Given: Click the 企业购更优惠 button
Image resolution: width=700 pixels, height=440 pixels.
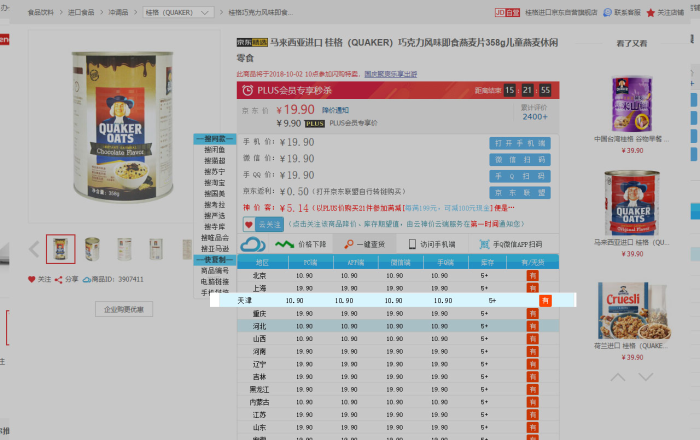Looking at the screenshot, I should point(124,309).
